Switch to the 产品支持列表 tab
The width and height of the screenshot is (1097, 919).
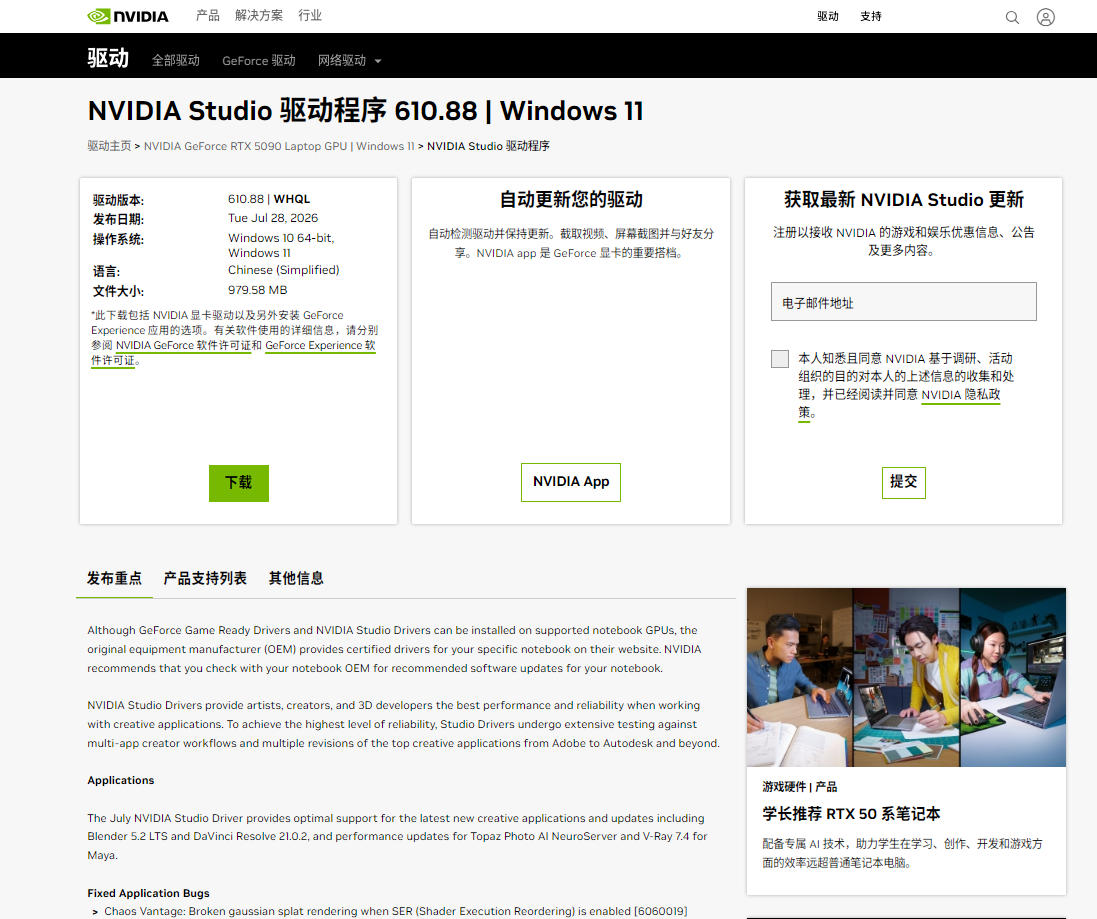pos(205,578)
